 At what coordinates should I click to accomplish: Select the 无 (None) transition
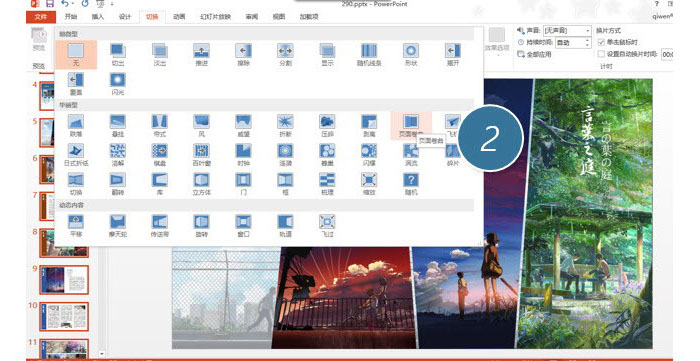(76, 54)
